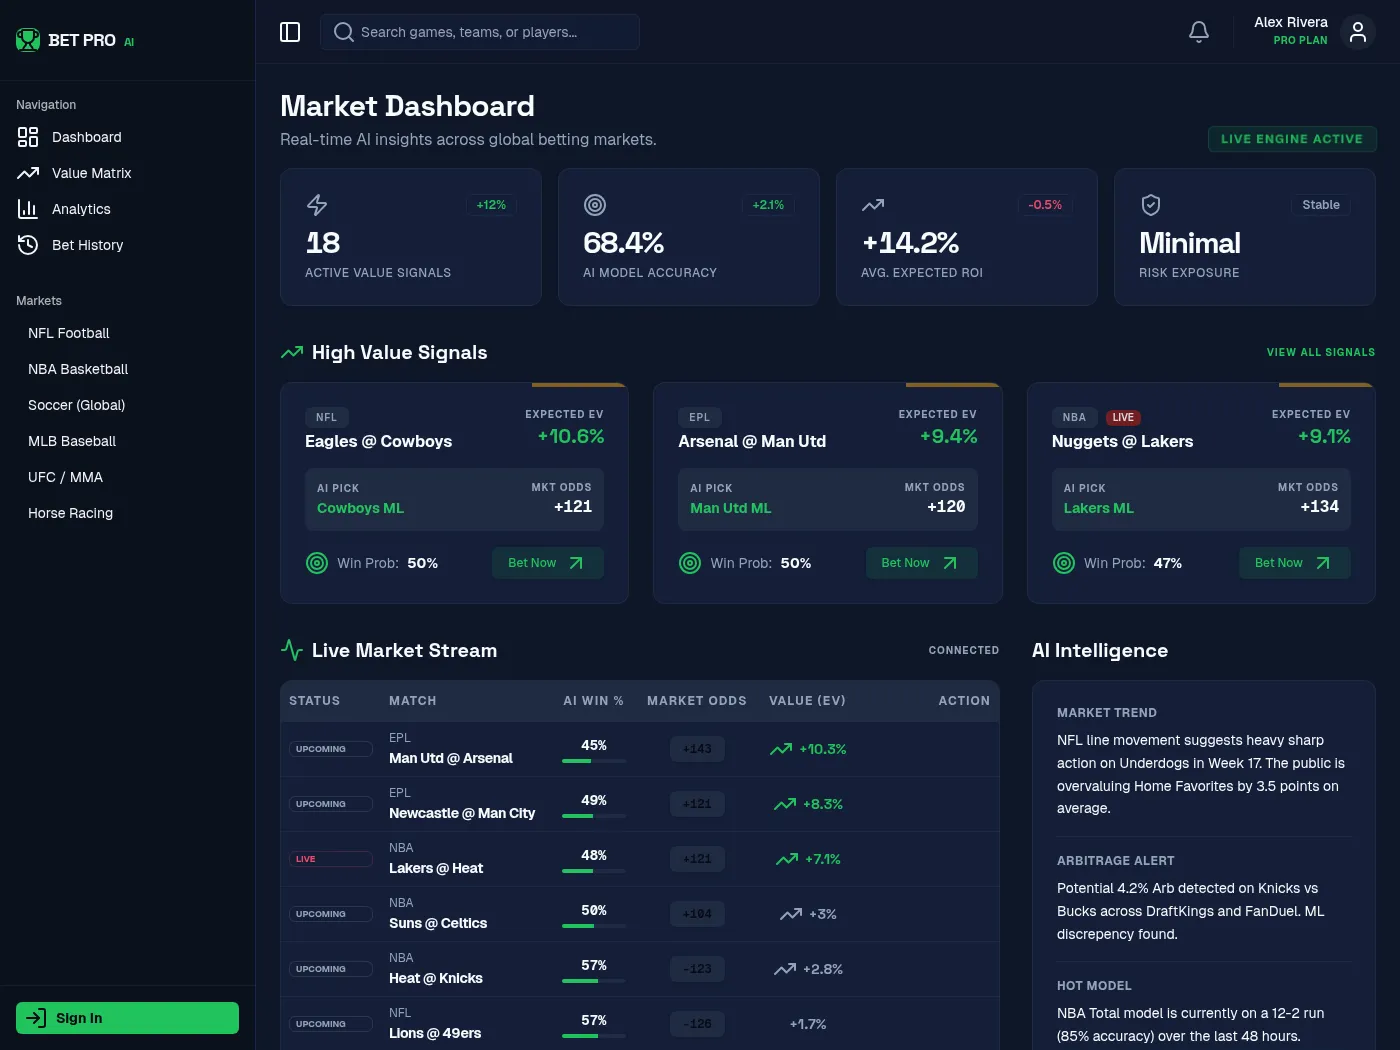The width and height of the screenshot is (1400, 1050).
Task: Click the Stable badge on Risk Exposure
Action: [x=1321, y=205]
